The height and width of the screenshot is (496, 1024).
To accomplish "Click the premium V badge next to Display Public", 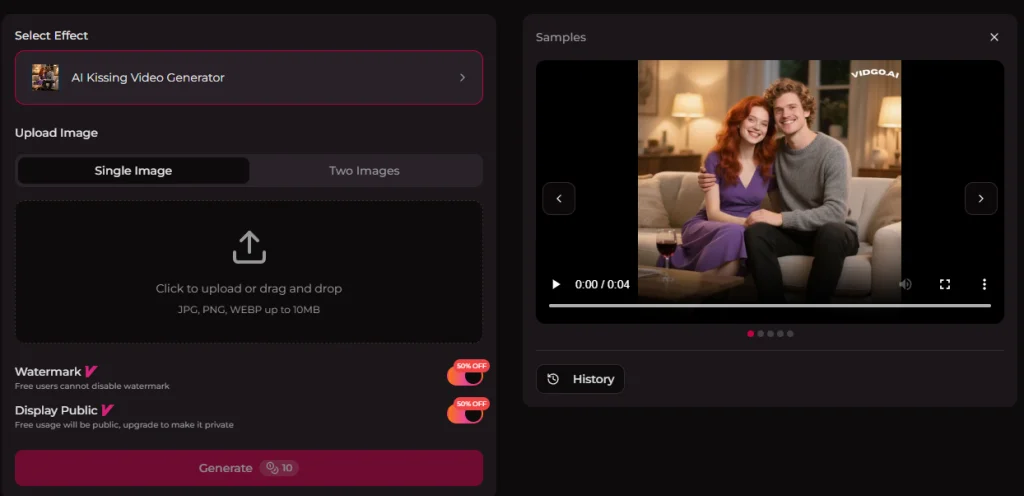I will 107,411.
